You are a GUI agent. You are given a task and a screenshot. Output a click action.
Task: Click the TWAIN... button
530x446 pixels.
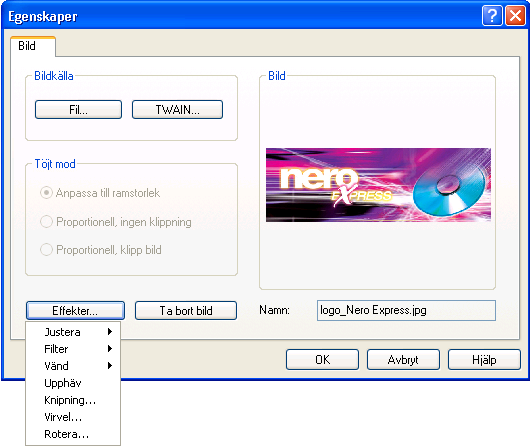[x=177, y=110]
